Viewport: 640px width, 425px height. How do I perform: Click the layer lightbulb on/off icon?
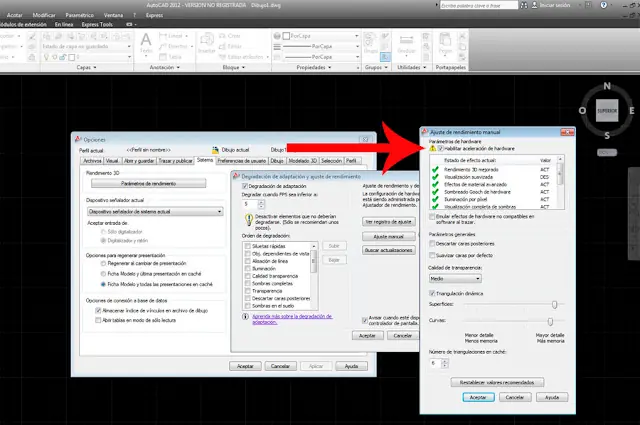pos(46,57)
